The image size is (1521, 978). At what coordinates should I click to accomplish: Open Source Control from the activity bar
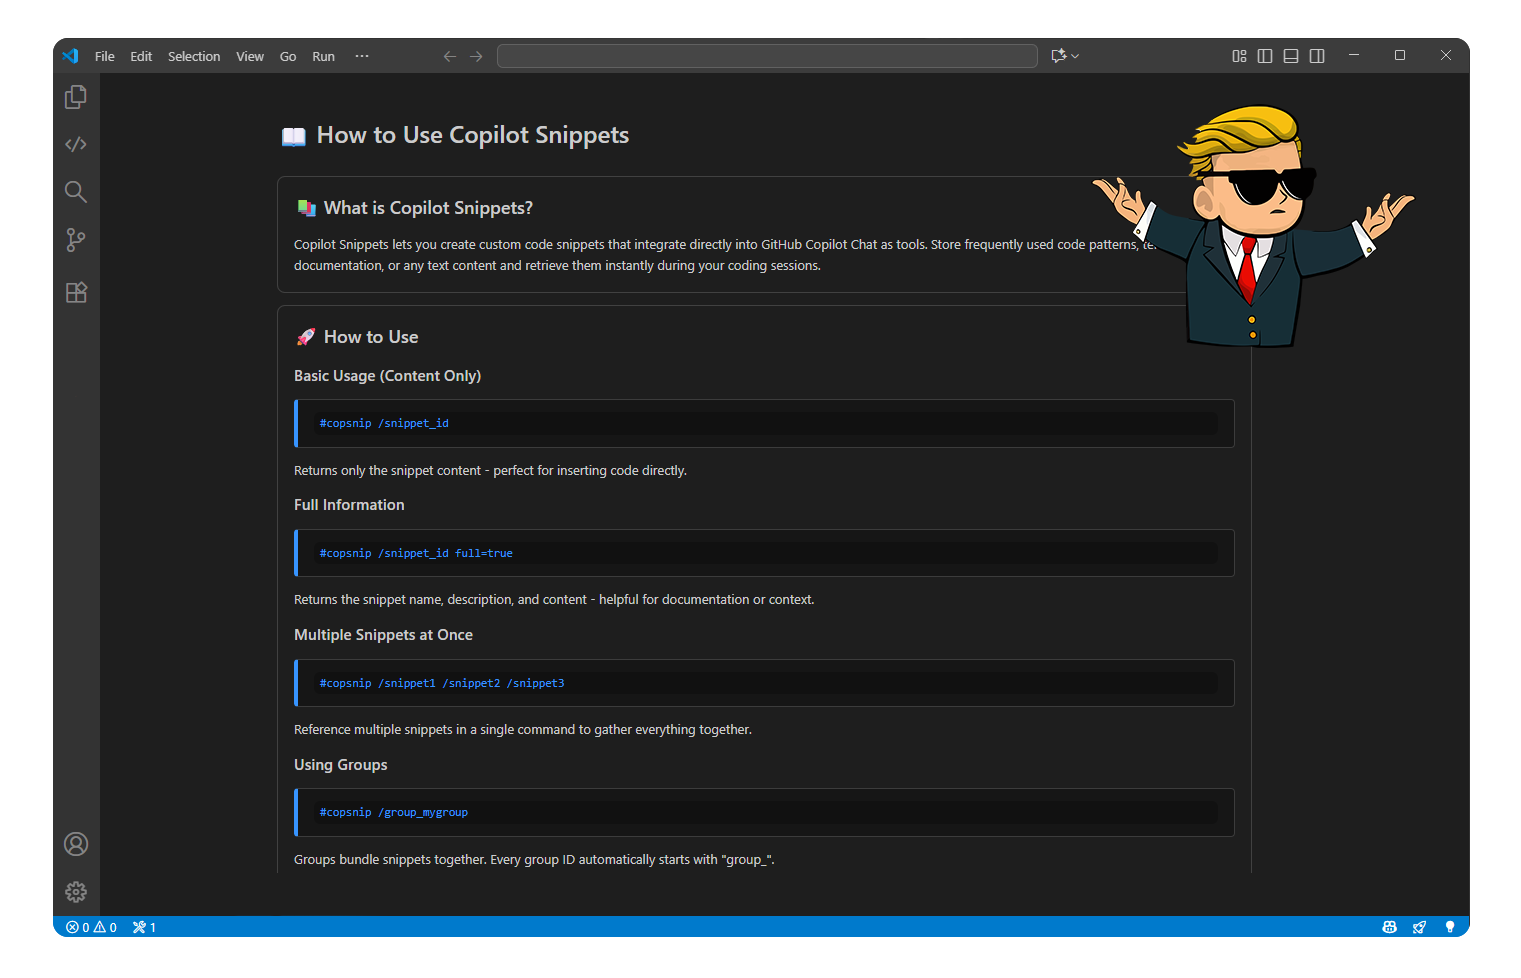(x=75, y=239)
